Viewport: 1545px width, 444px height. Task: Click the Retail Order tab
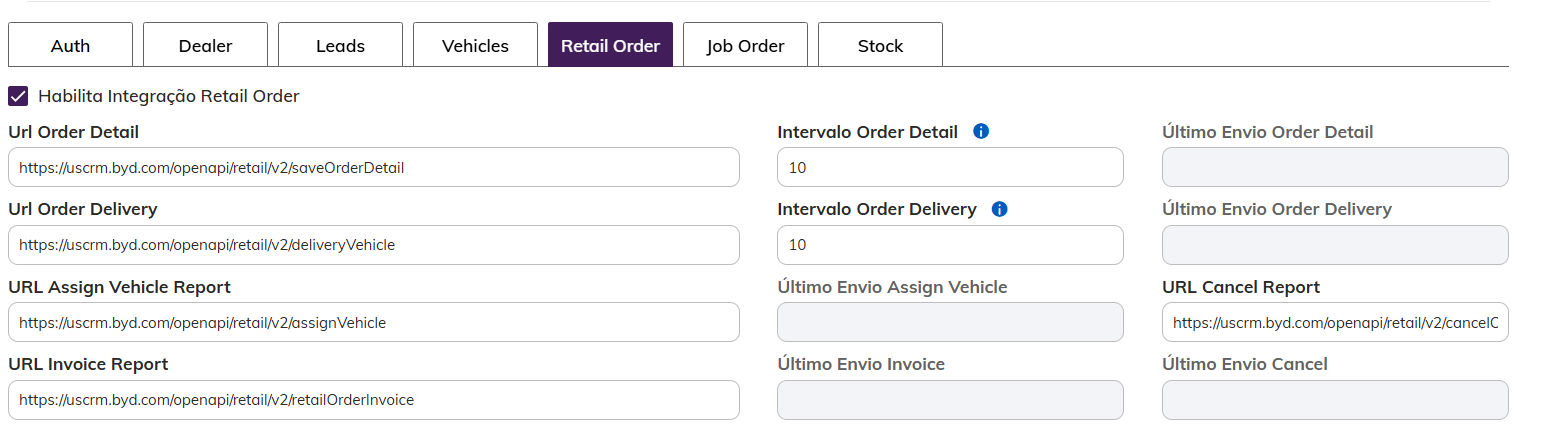click(x=610, y=45)
